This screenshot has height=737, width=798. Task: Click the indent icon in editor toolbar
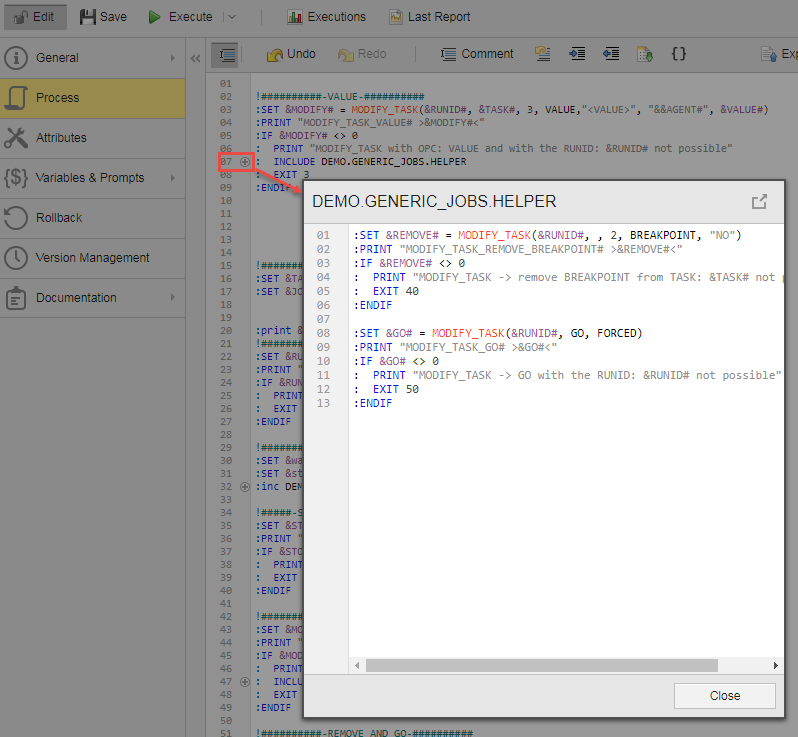coord(577,54)
